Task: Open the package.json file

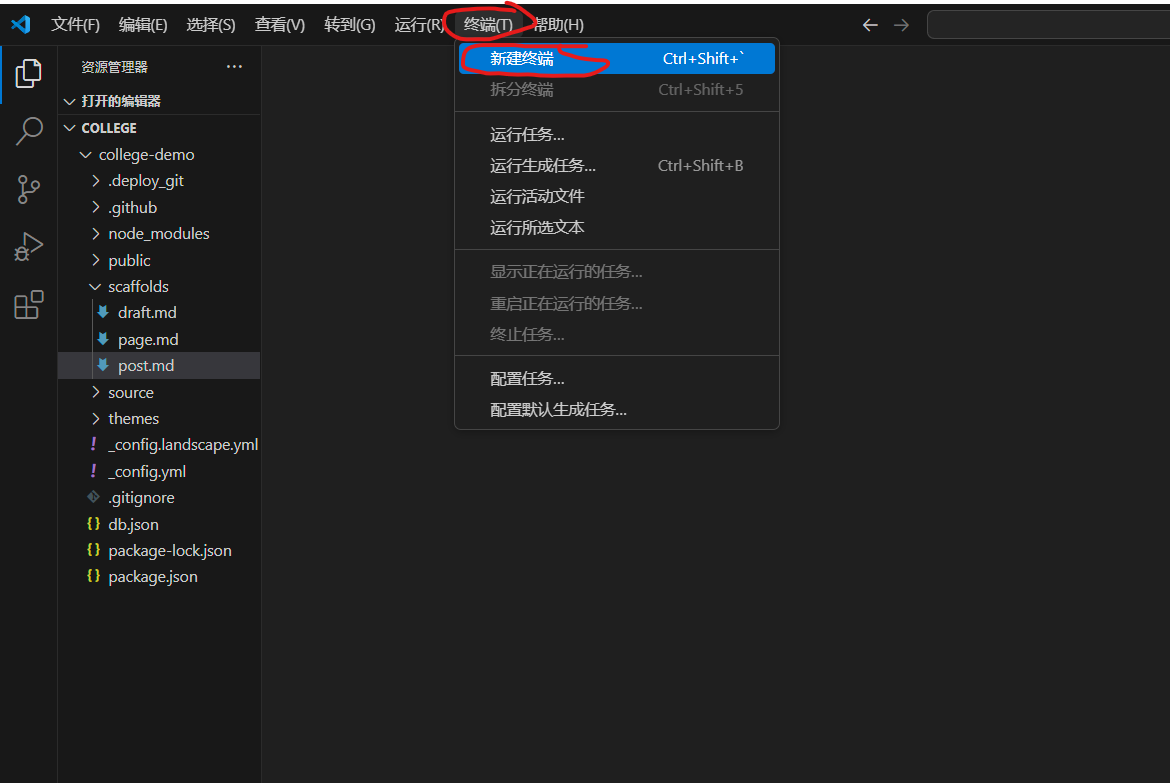Action: click(152, 576)
